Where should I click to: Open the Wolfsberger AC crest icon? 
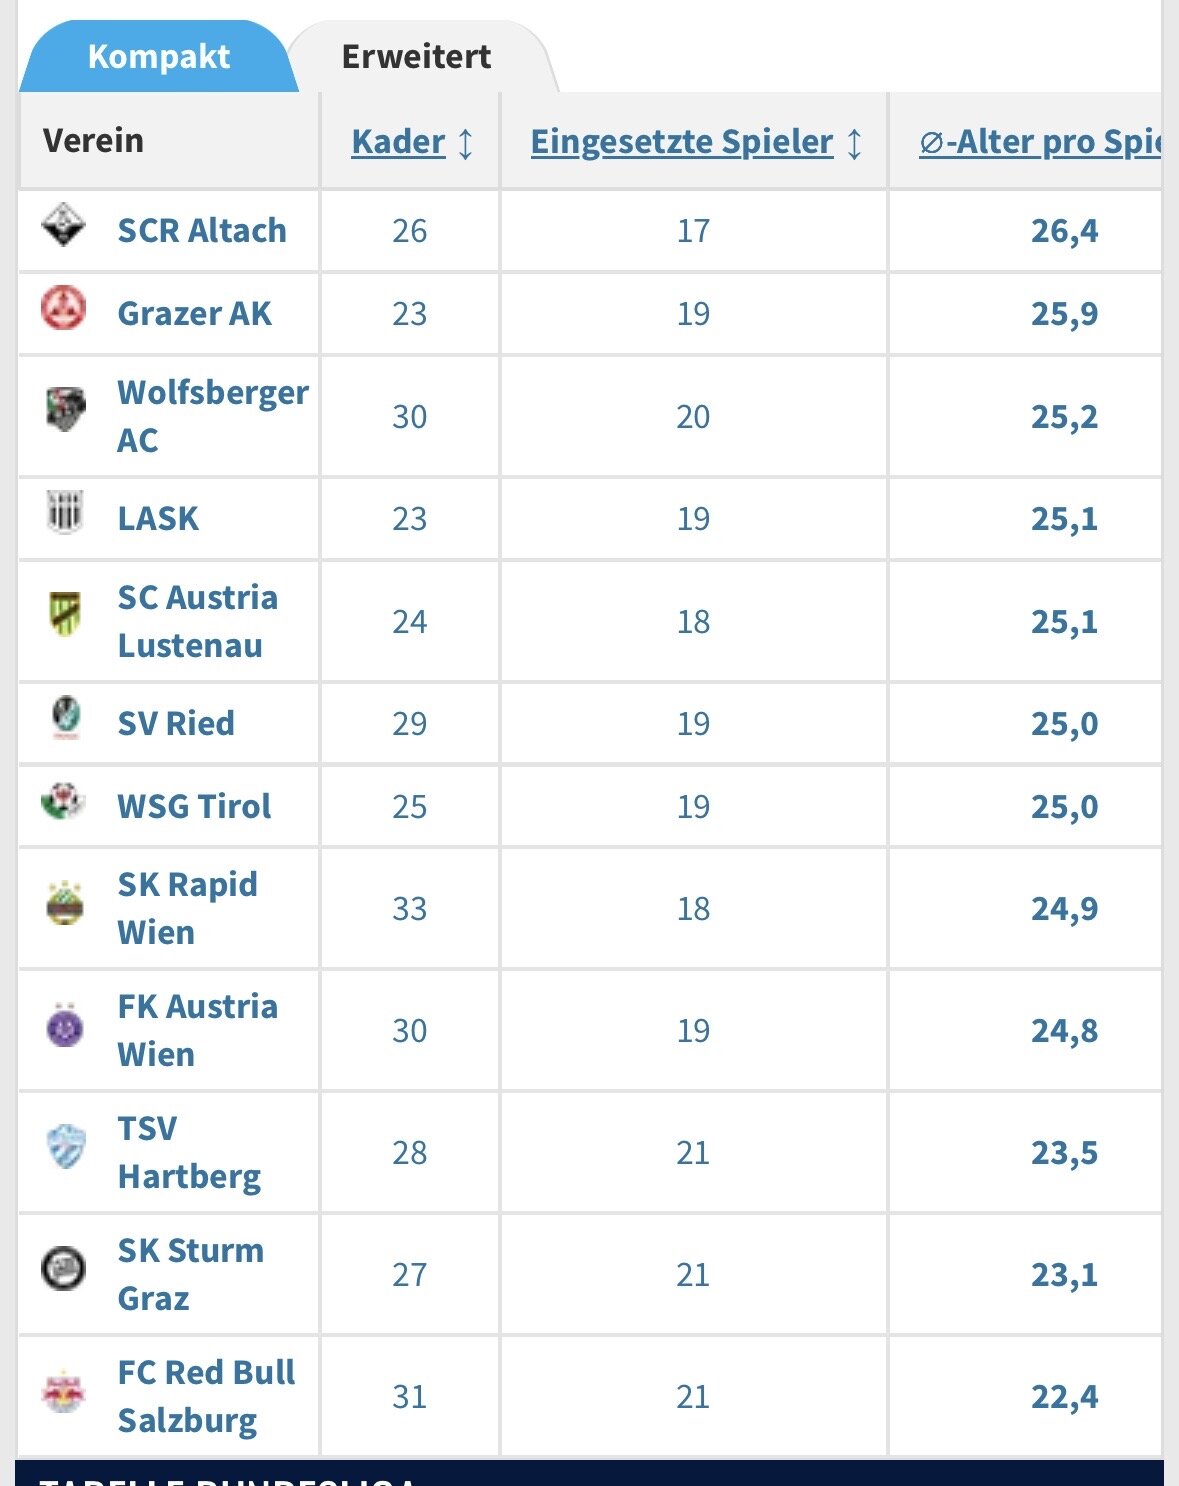pyautogui.click(x=65, y=410)
